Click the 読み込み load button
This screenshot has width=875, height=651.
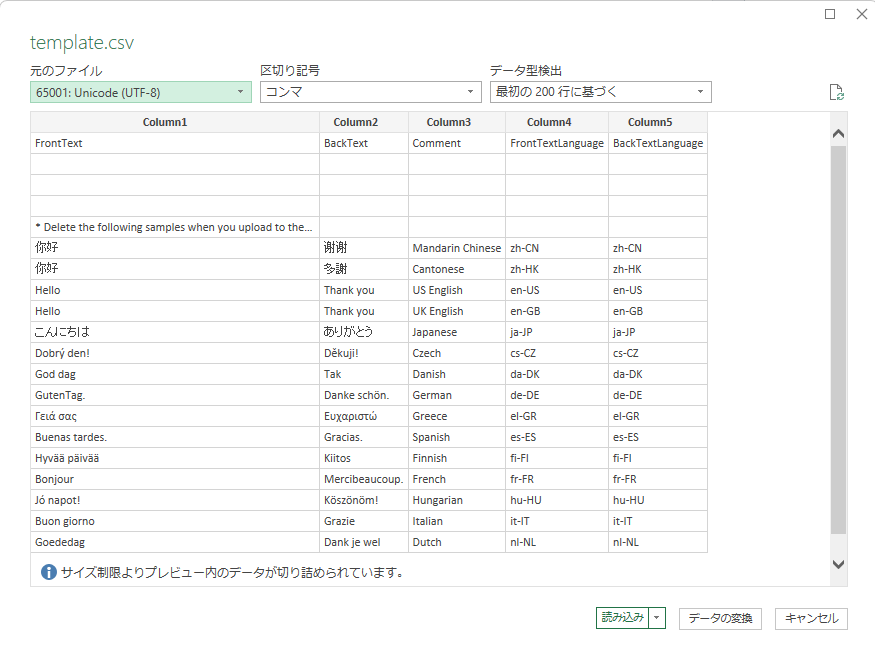point(620,618)
